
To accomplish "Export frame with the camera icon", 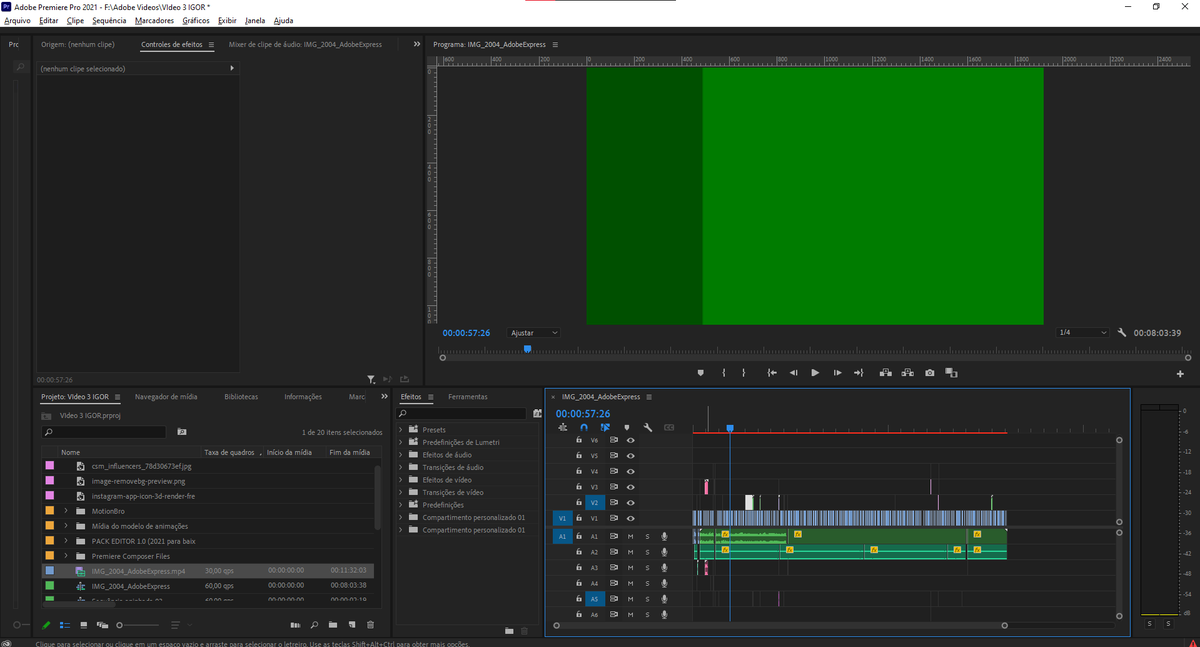I will (x=930, y=372).
